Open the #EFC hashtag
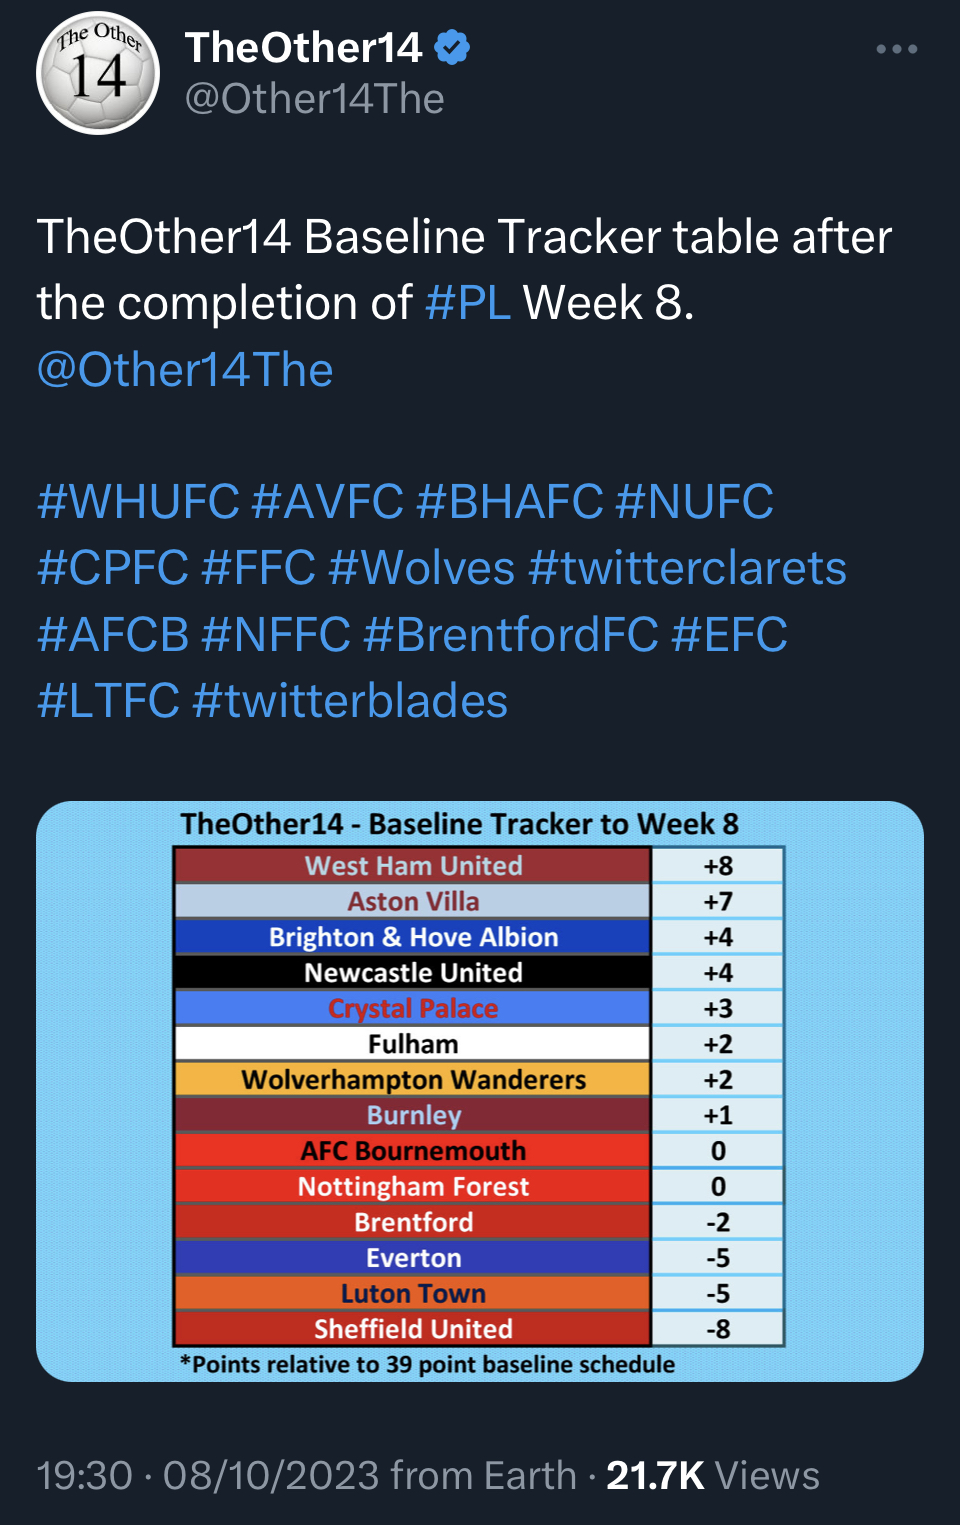 click(x=729, y=635)
